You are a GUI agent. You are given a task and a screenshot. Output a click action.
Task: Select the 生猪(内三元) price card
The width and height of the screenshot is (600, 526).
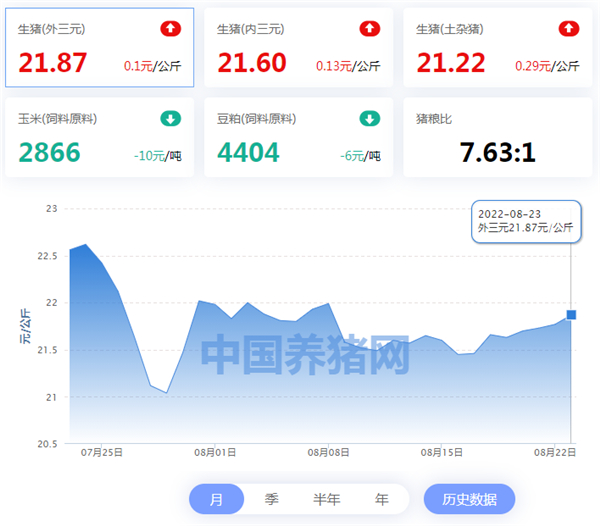click(298, 48)
